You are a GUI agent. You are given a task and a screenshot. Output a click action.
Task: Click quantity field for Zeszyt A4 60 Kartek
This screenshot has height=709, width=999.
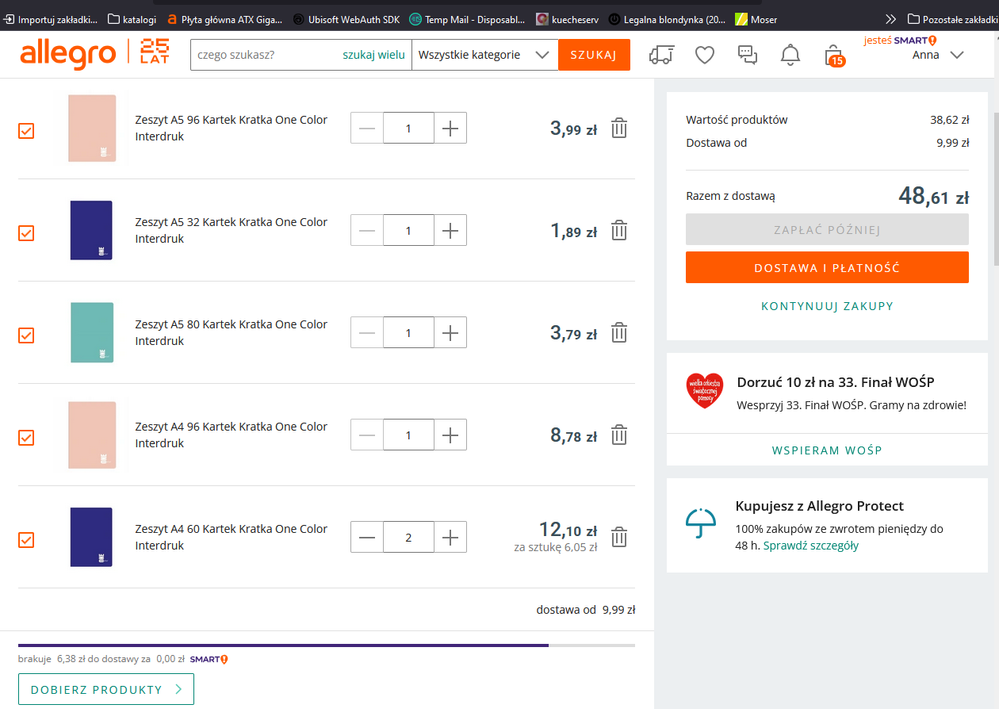point(408,537)
